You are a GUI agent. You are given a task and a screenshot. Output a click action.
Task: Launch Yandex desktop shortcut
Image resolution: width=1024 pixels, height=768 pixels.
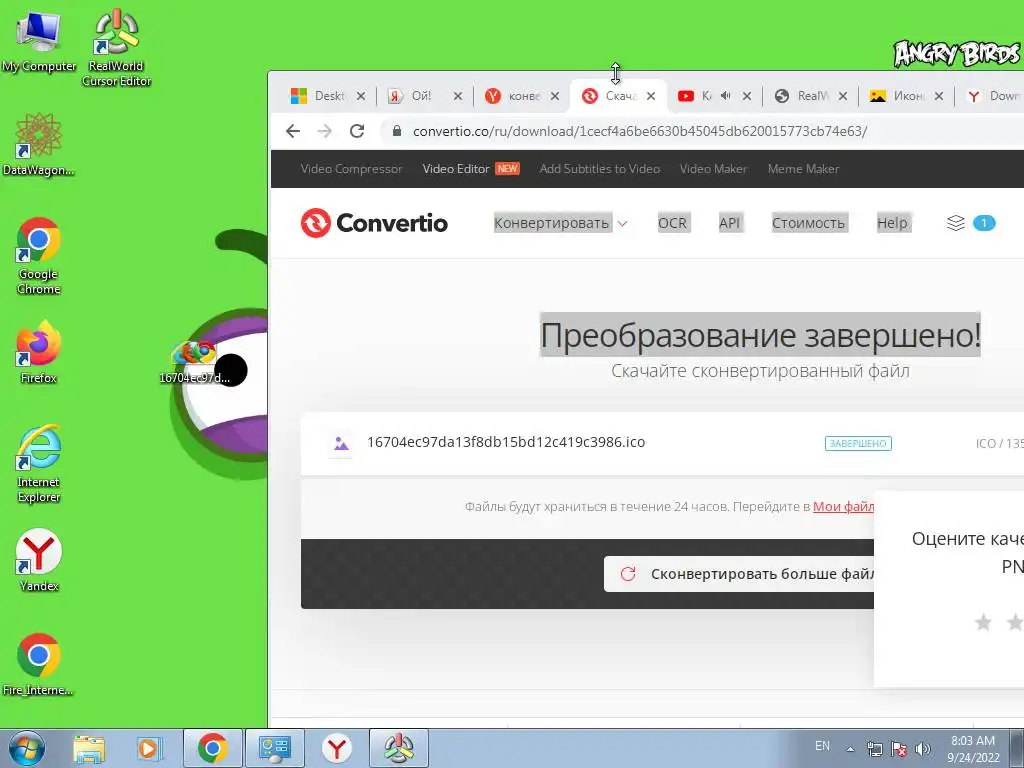click(39, 559)
